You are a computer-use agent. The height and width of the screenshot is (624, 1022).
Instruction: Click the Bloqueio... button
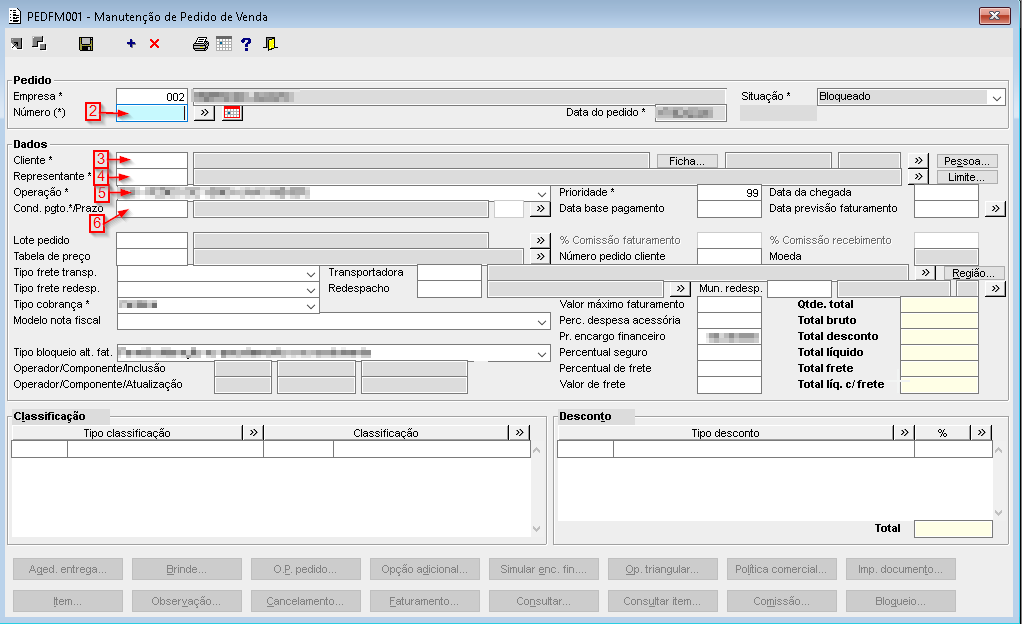click(x=901, y=601)
